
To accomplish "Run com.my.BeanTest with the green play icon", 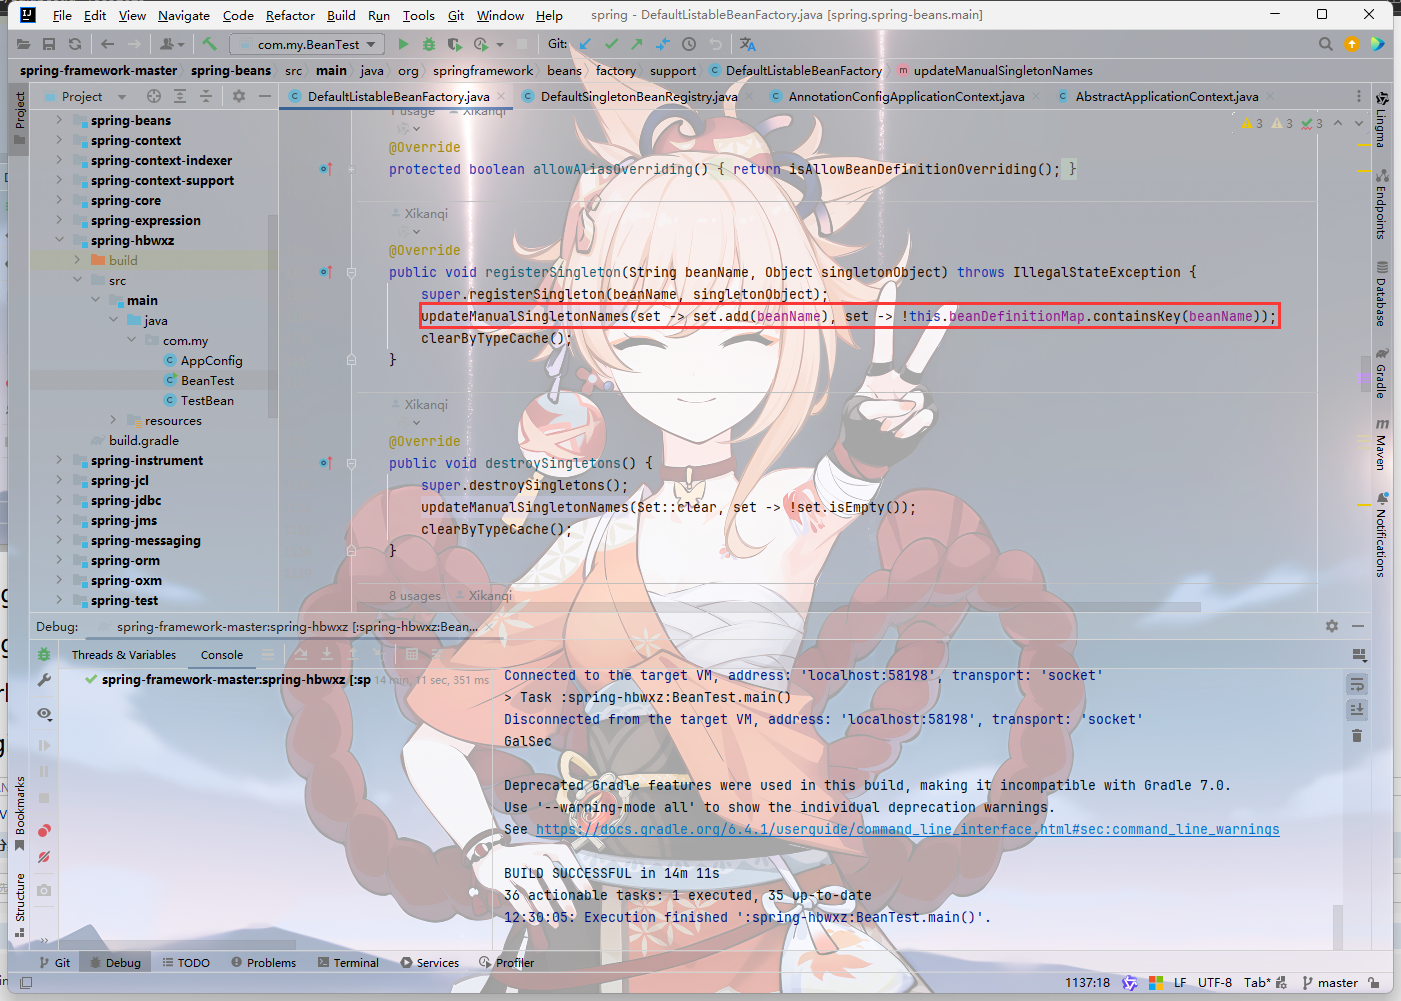I will (403, 44).
